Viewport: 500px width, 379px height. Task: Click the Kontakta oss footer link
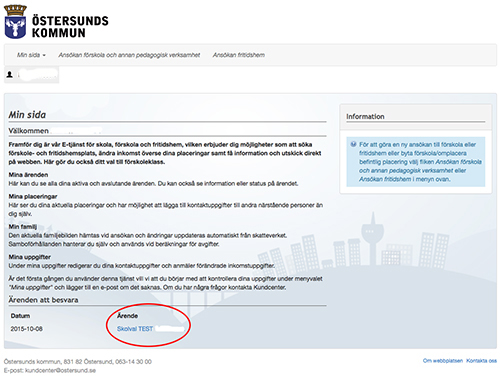click(481, 361)
